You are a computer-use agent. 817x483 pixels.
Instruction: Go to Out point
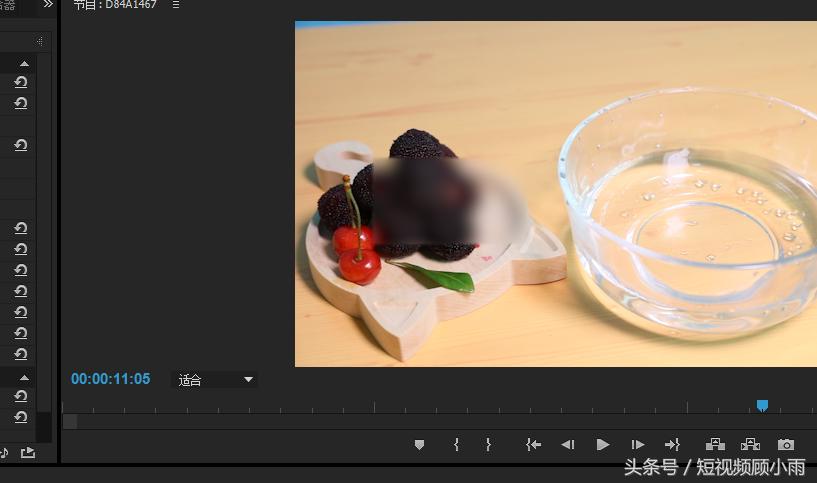tap(672, 444)
